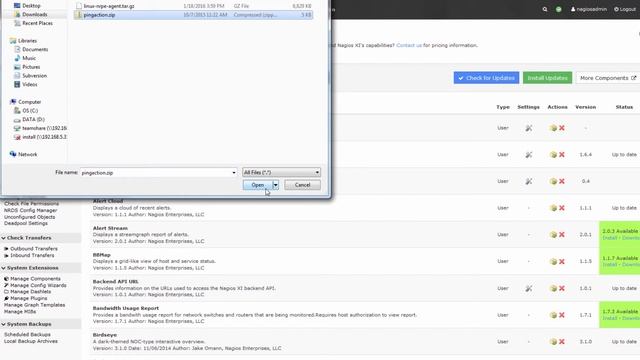640x360 pixels.
Task: Open Manage Plugins in sidebar
Action: tap(28, 298)
